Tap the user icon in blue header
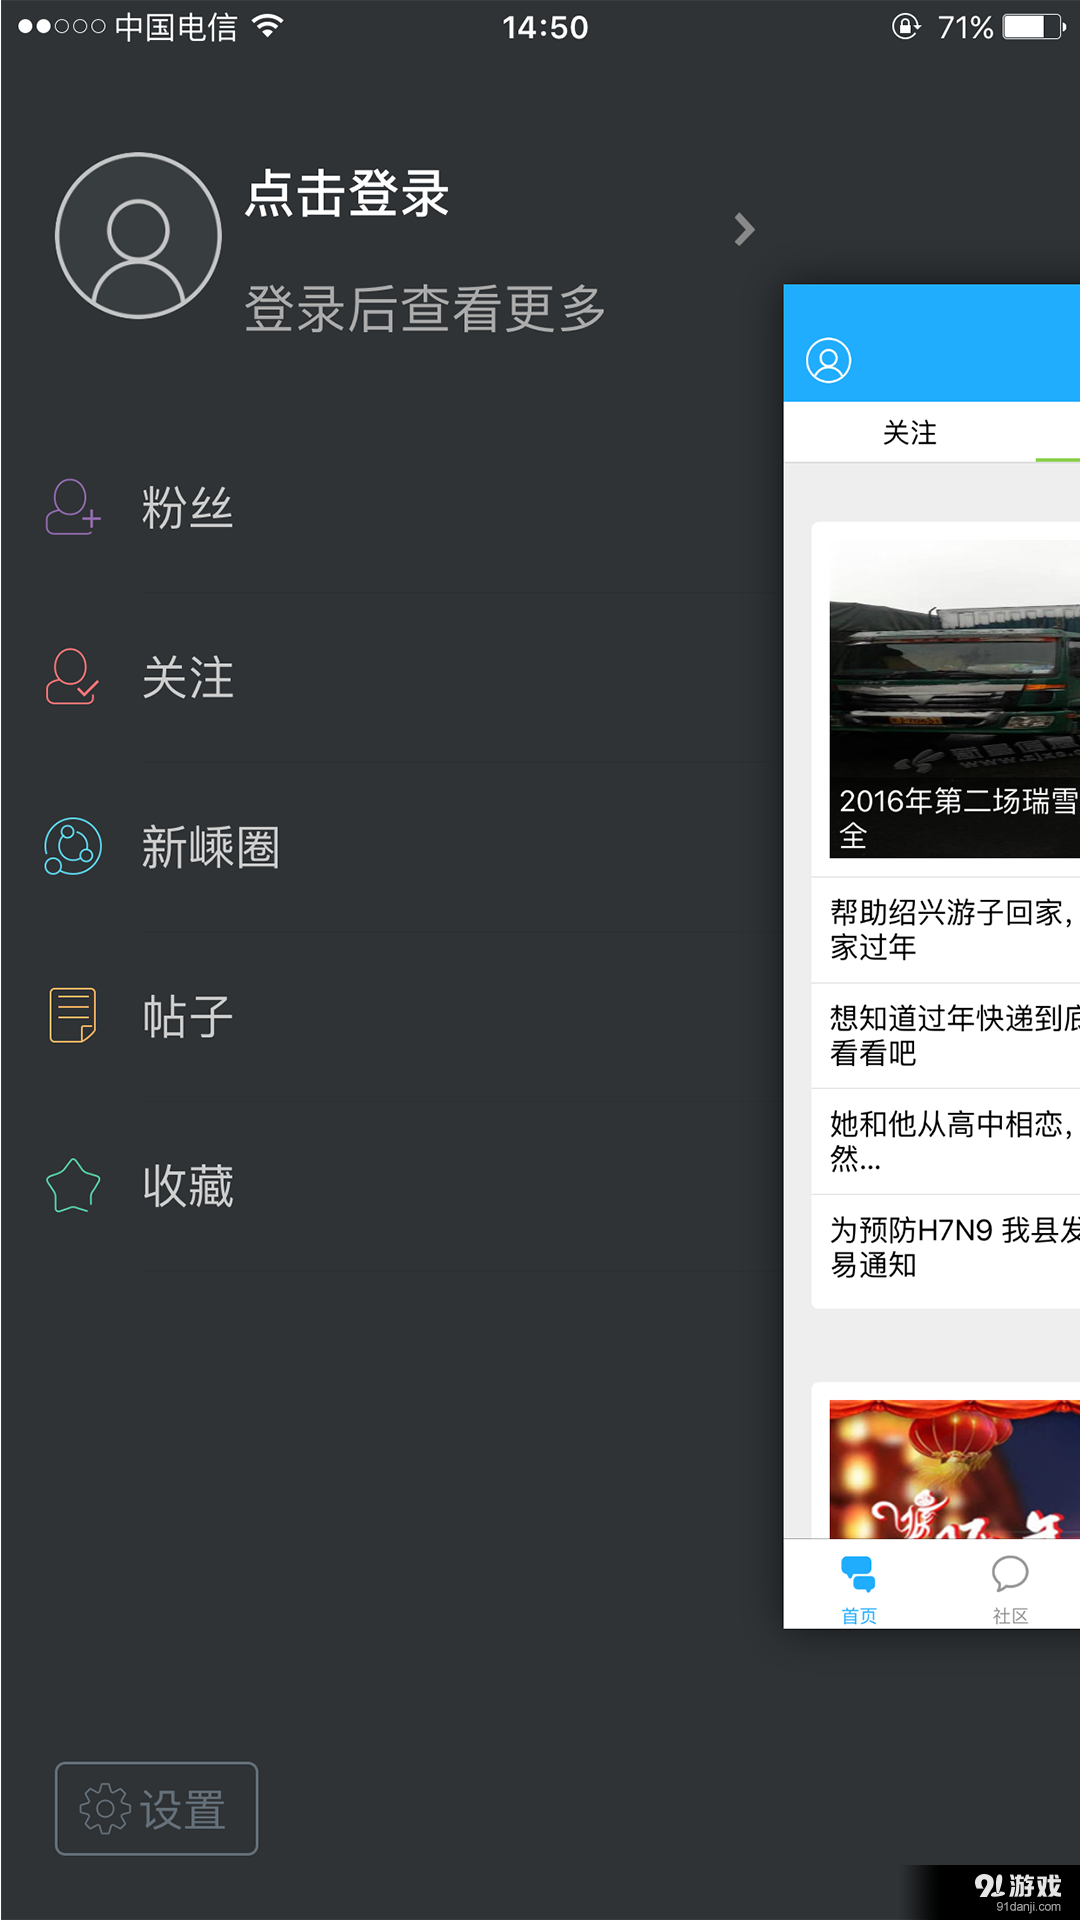 829,361
